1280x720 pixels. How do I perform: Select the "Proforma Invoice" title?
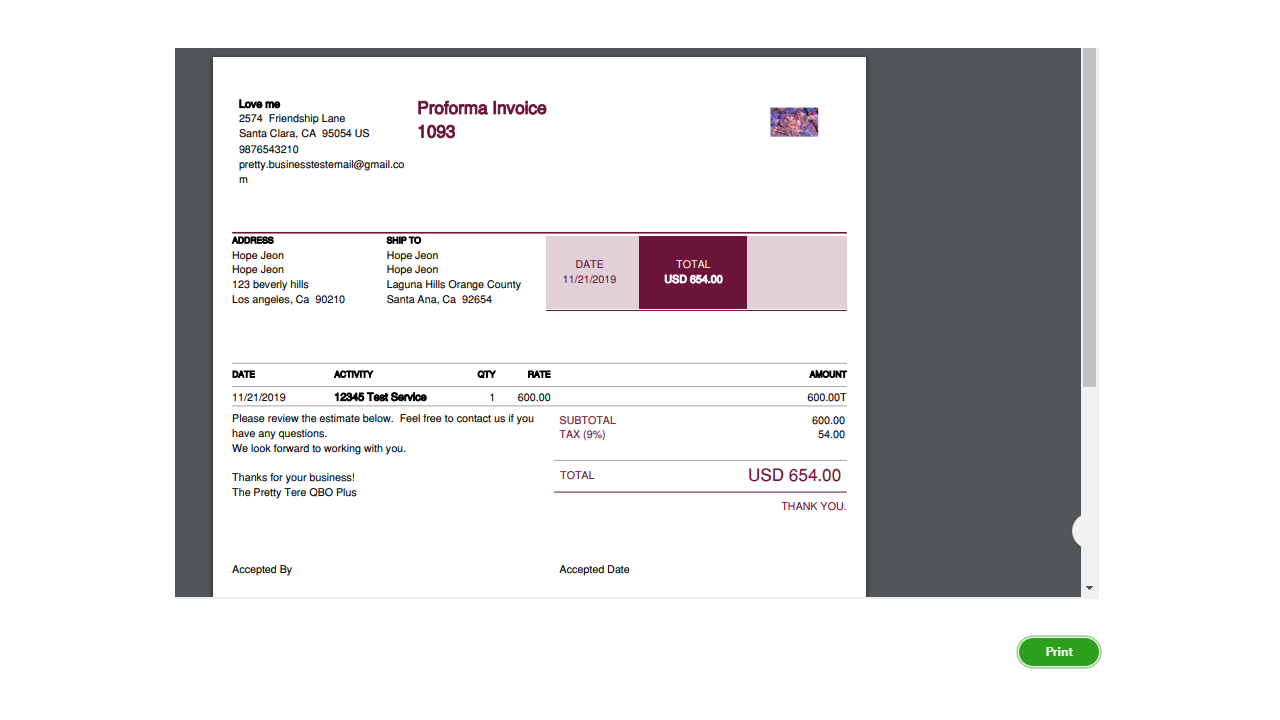482,108
